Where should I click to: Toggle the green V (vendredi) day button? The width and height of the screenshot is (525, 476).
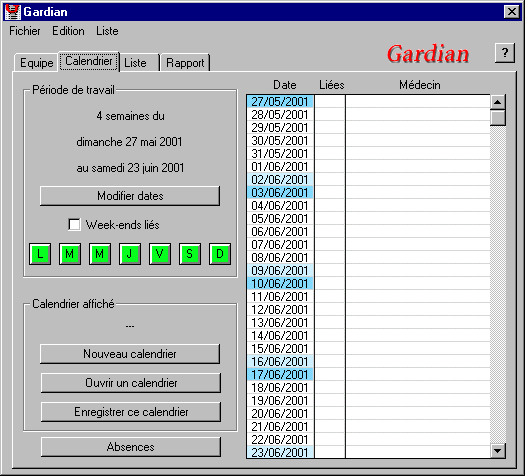160,254
